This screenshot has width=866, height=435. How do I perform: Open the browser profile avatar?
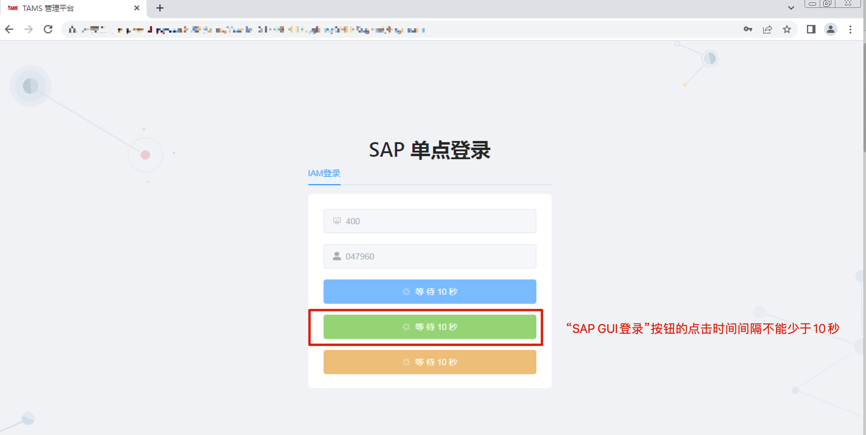pos(830,29)
